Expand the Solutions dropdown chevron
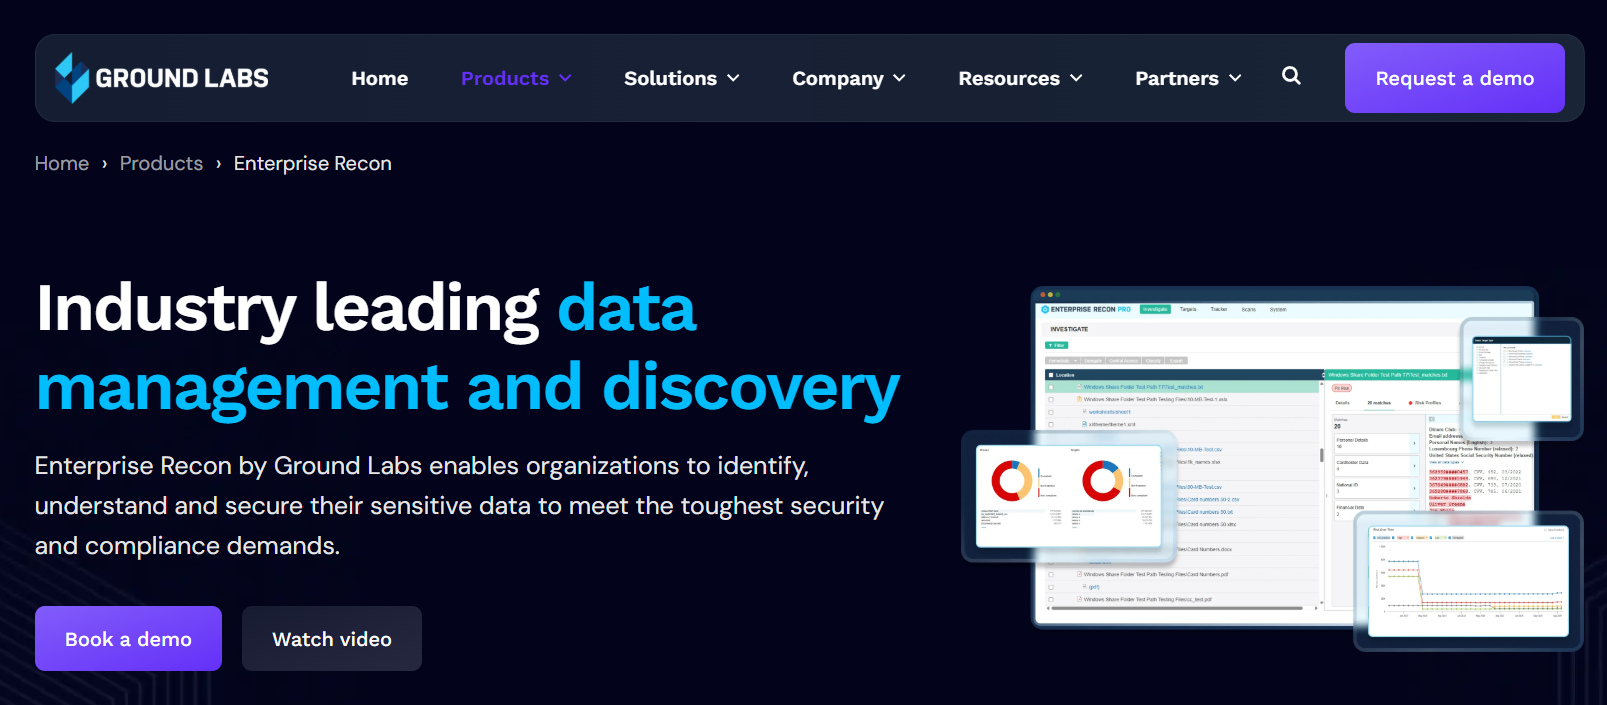Viewport: 1607px width, 705px height. 733,78
